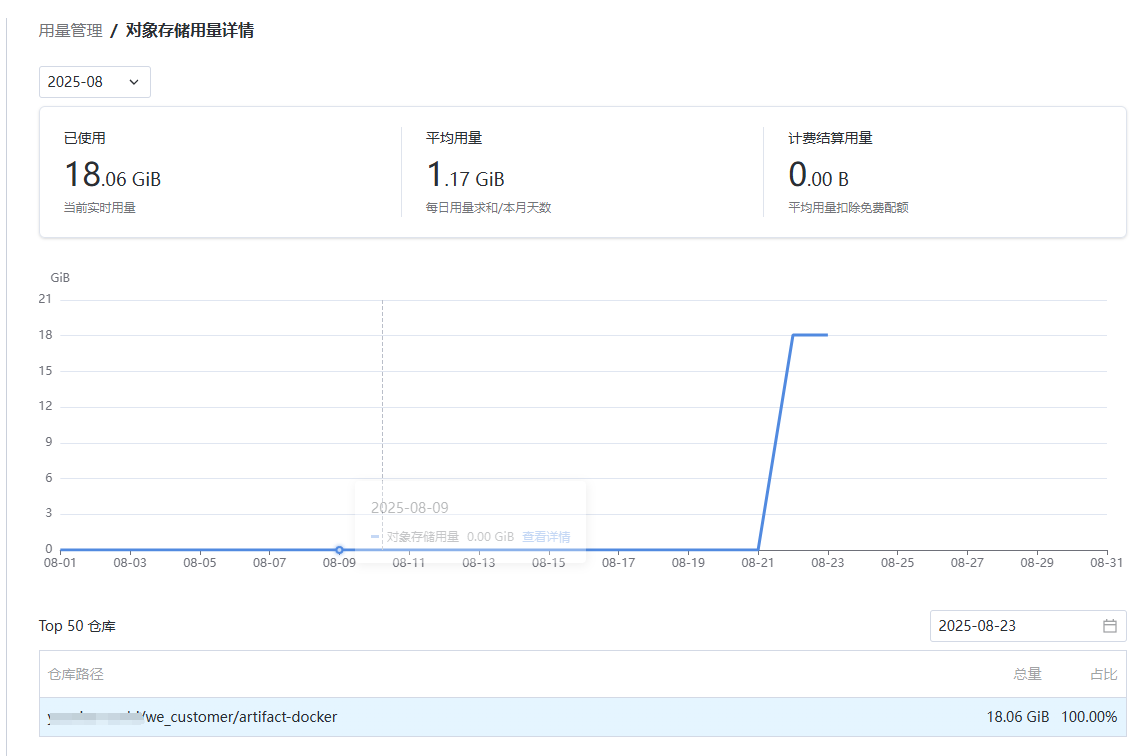Click the 占比 column header
1148x756 pixels.
[1103, 674]
